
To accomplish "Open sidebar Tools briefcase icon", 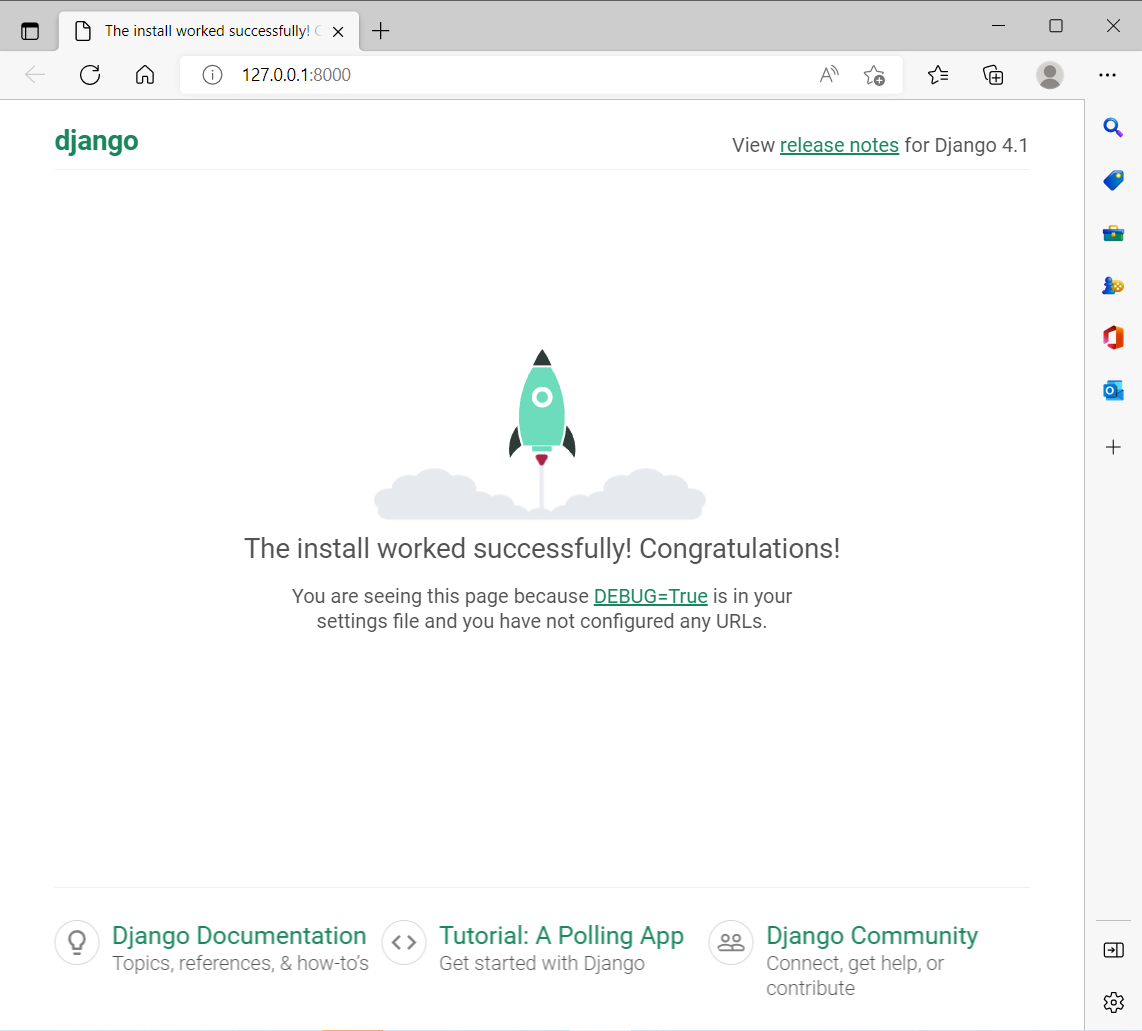I will [x=1113, y=233].
